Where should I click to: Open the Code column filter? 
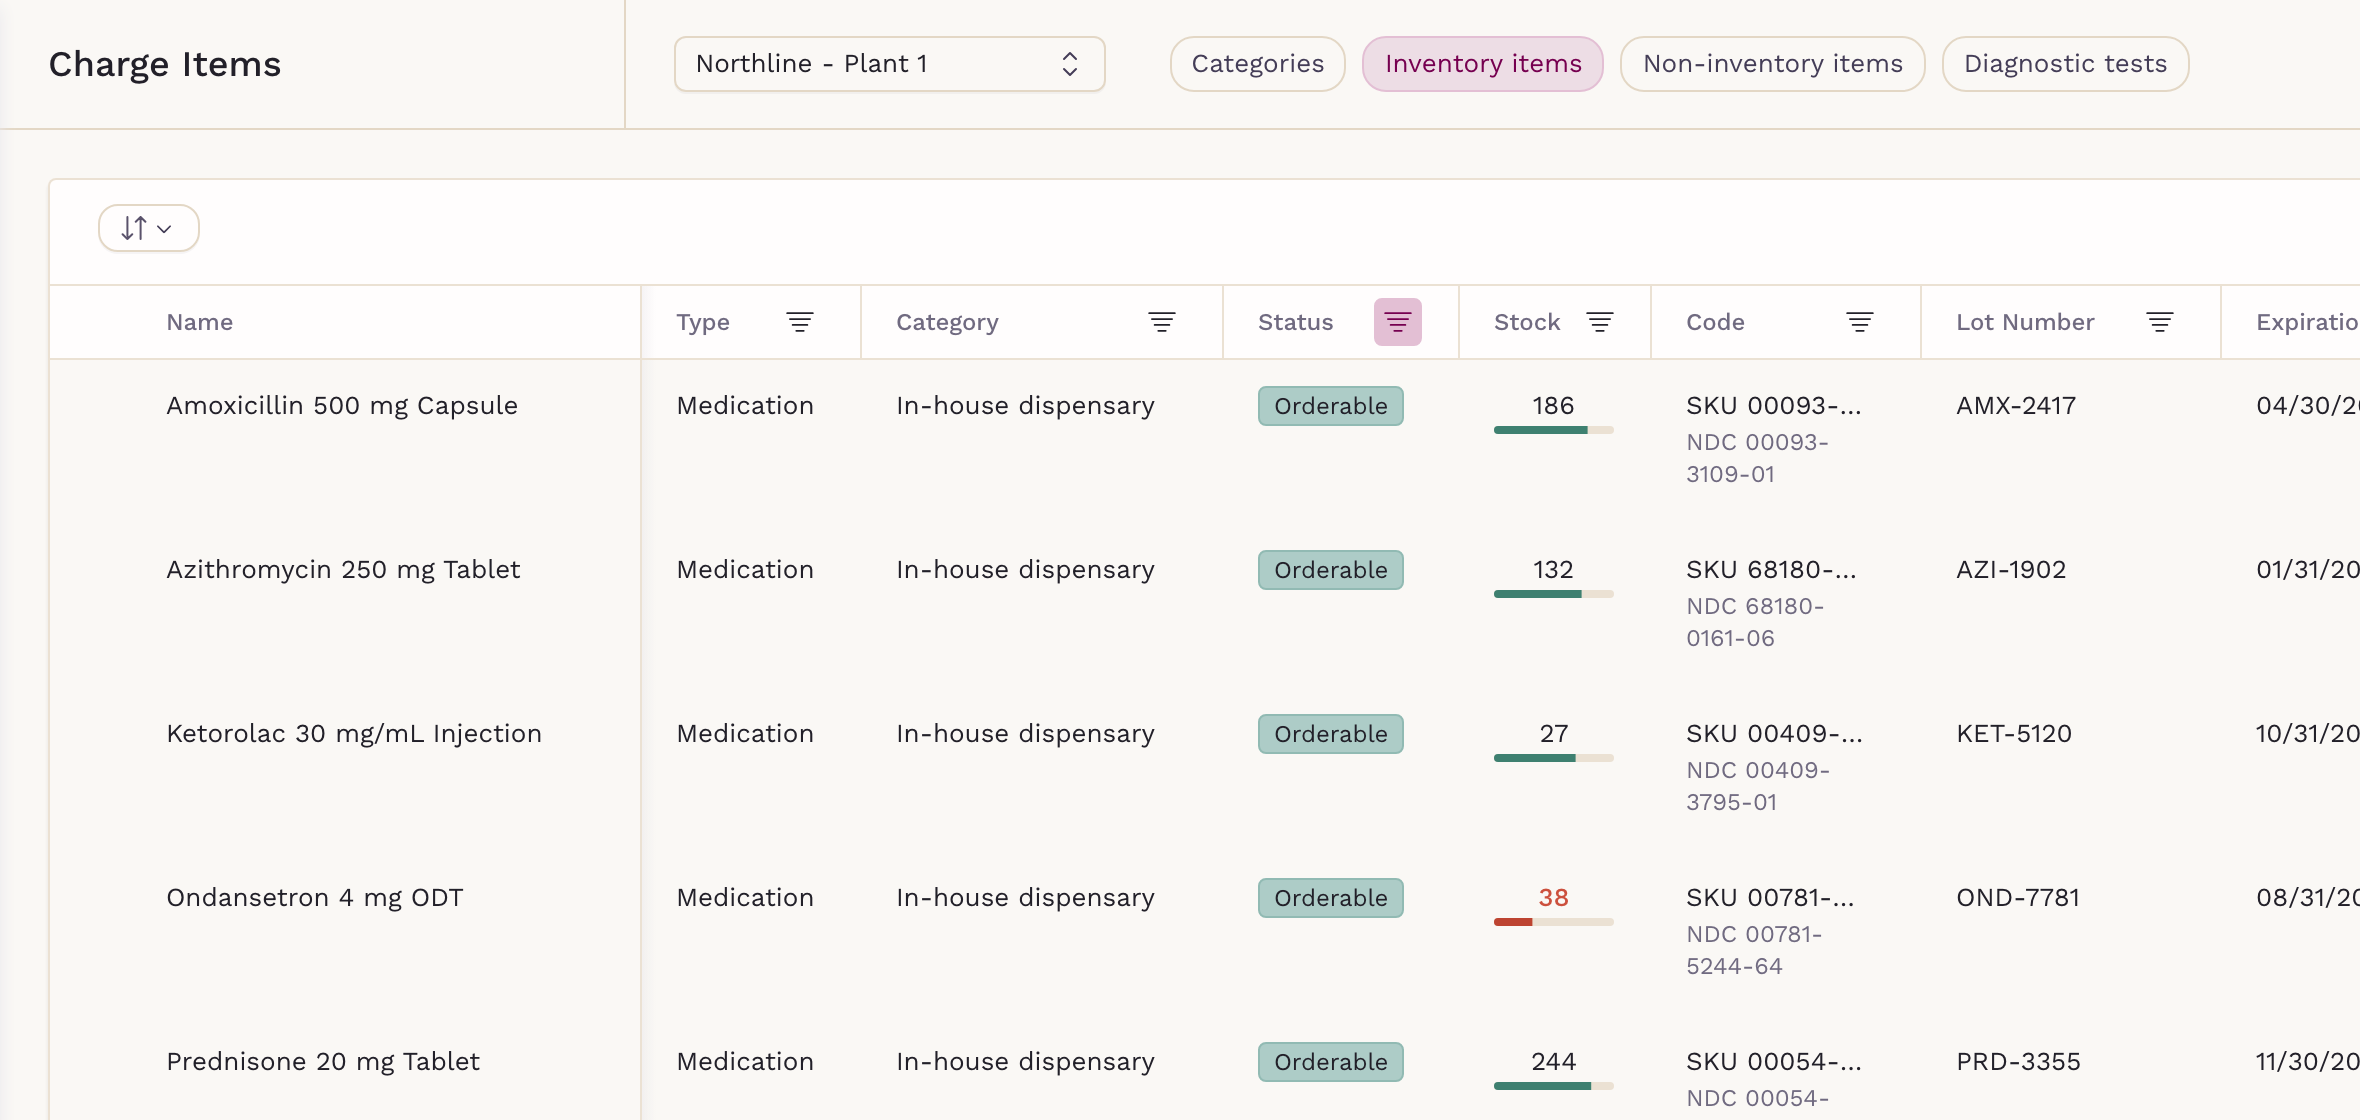click(1859, 322)
